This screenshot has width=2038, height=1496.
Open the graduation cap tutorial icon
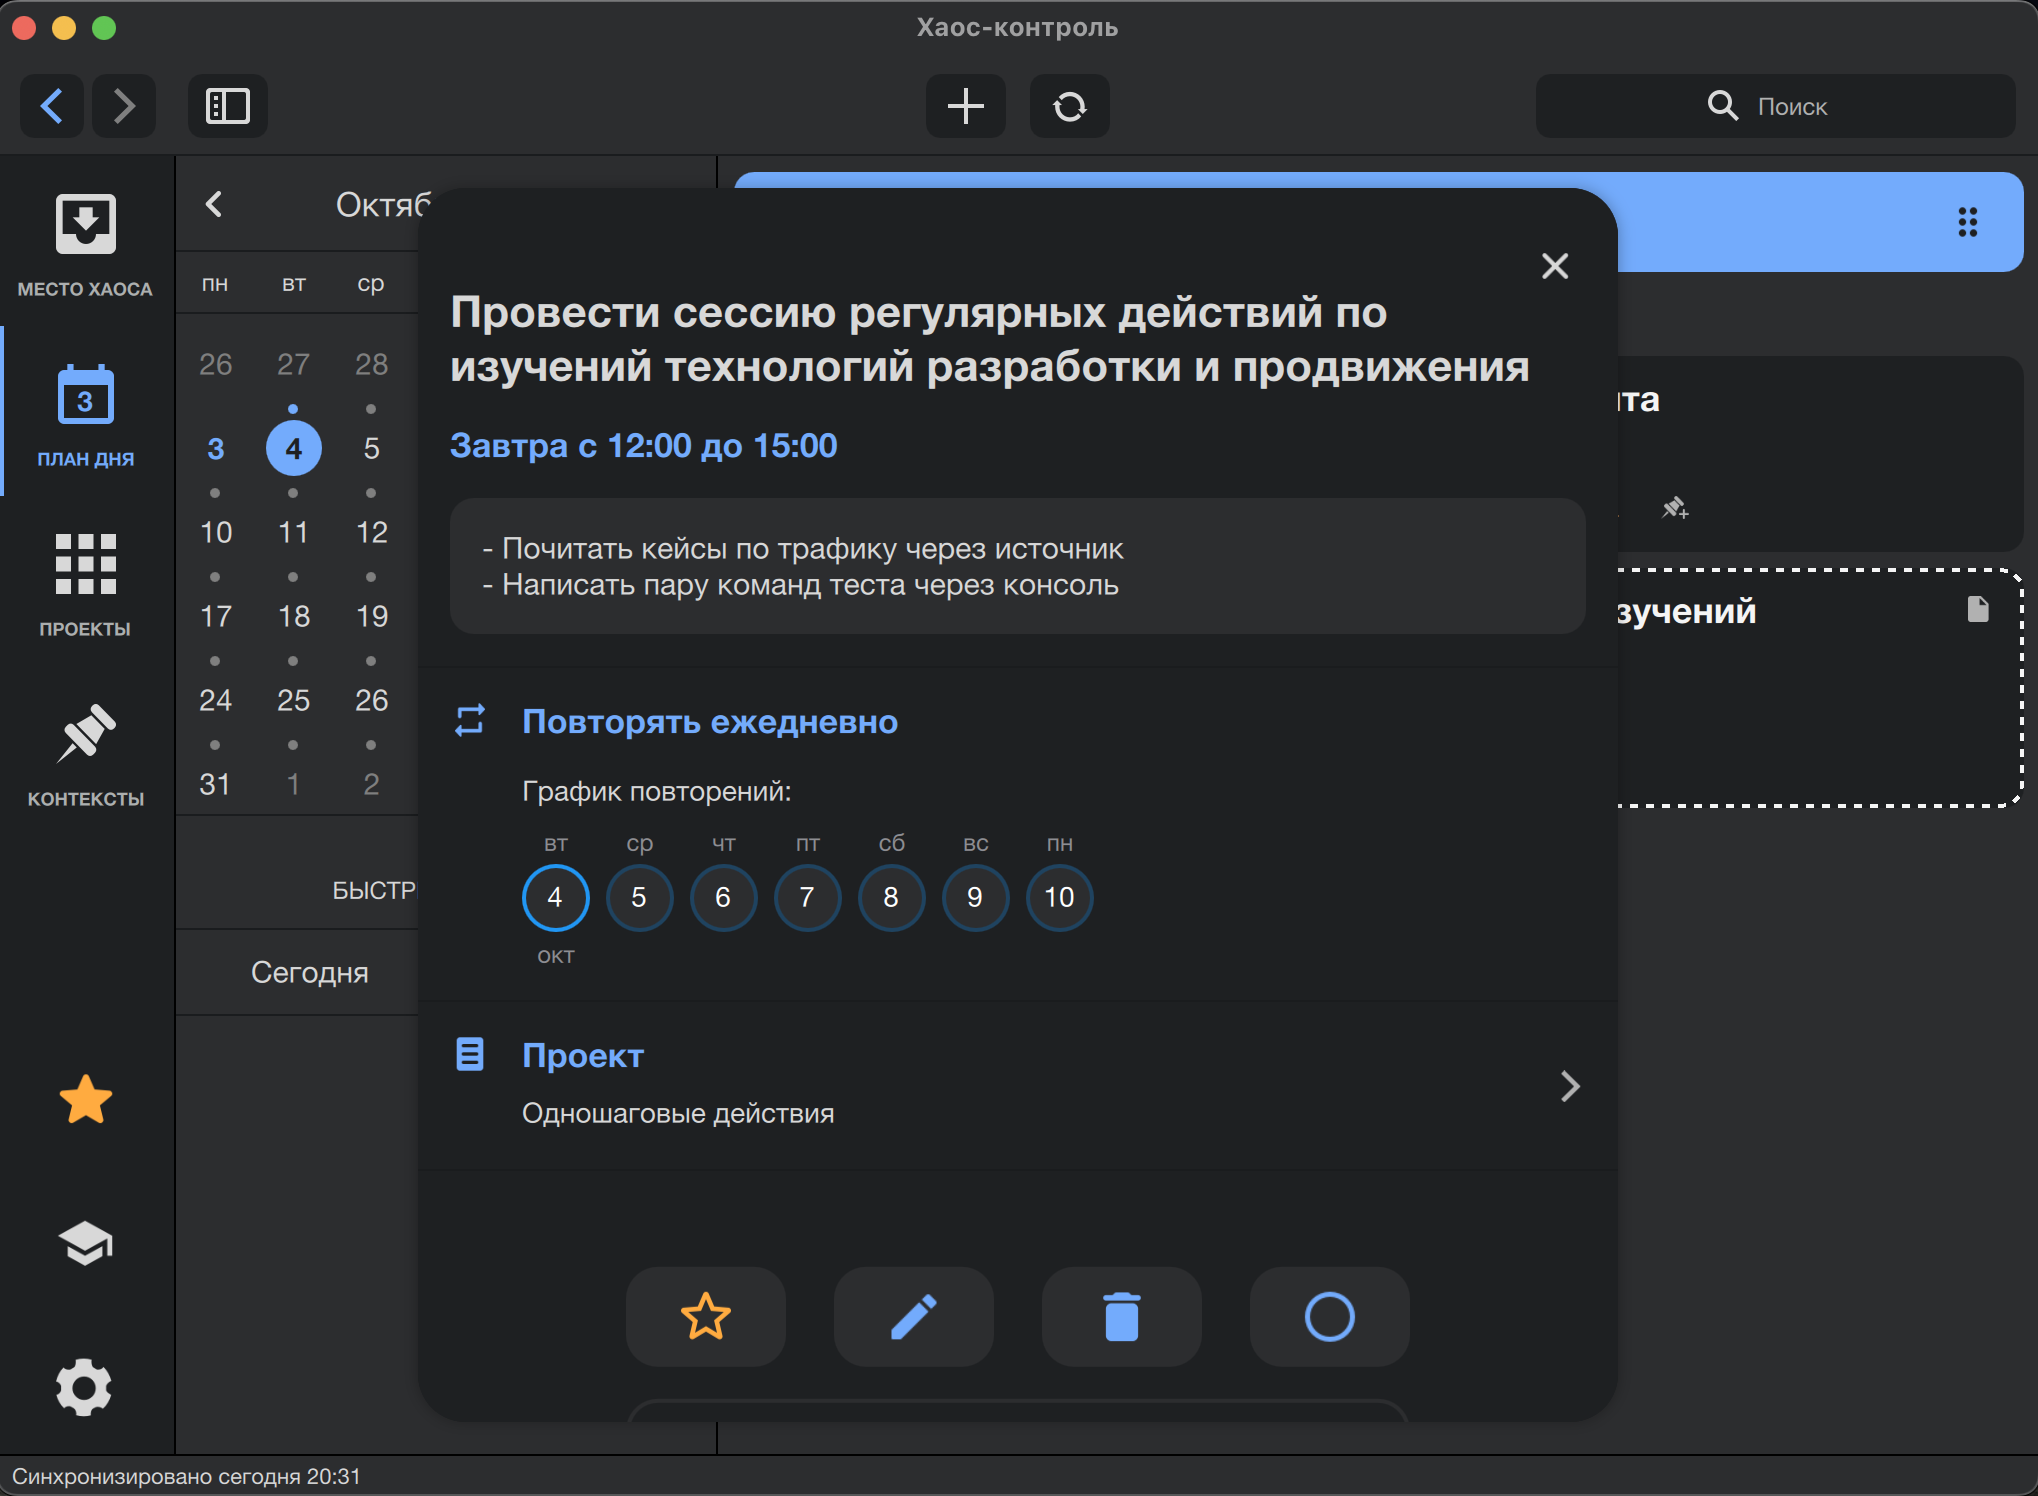click(85, 1243)
